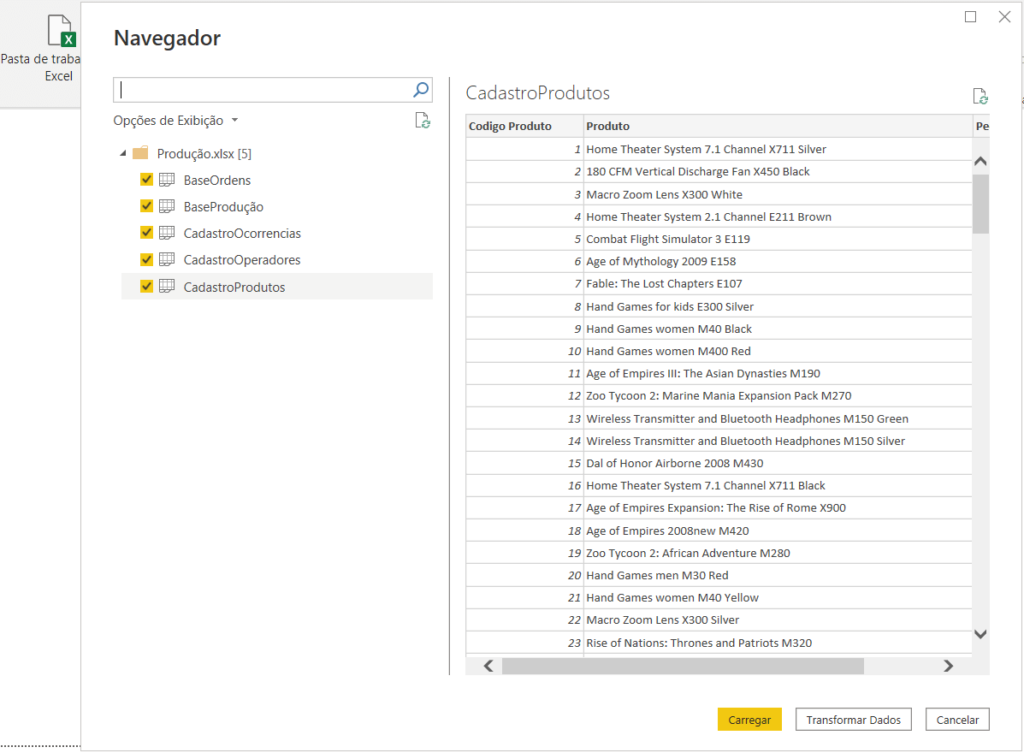Screen dimensions: 1024x753
Task: Click the Produto column header
Action: coord(778,126)
